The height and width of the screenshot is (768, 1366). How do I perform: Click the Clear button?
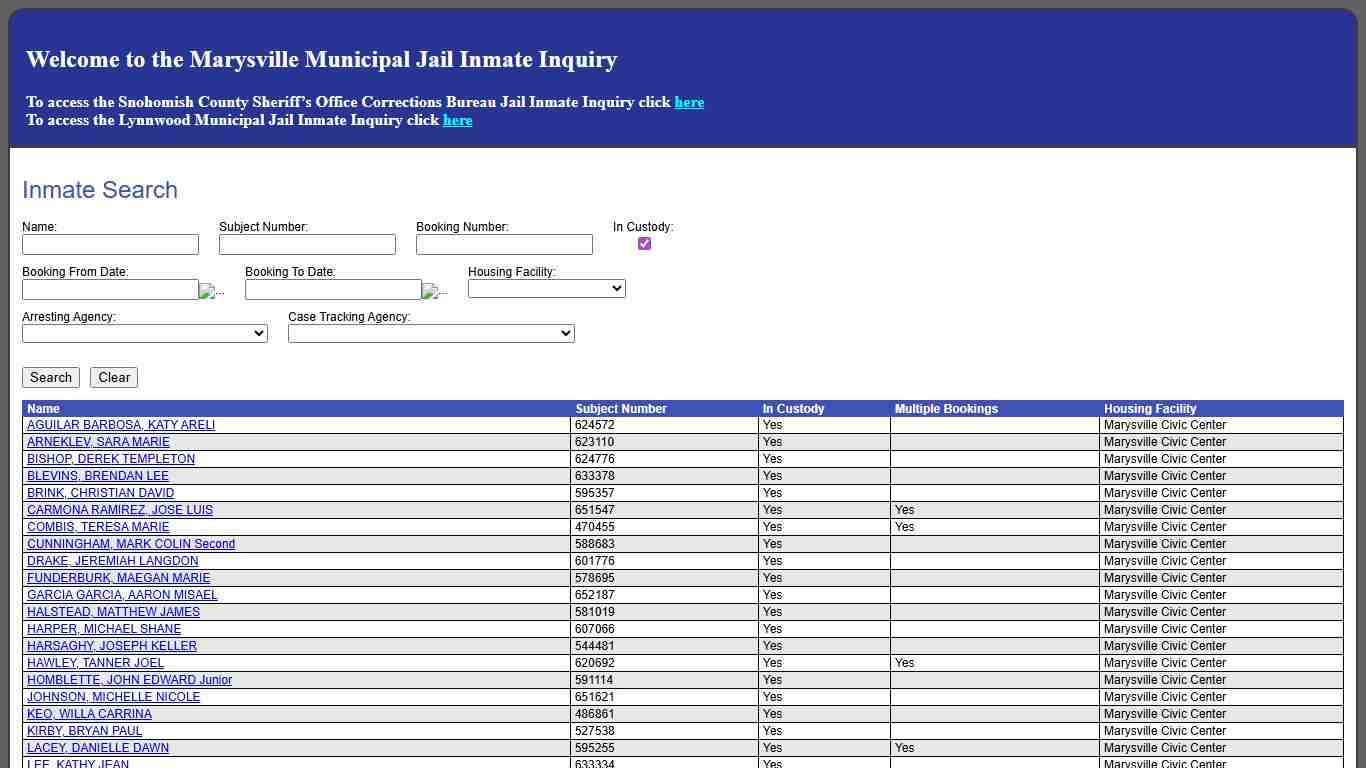[x=113, y=377]
